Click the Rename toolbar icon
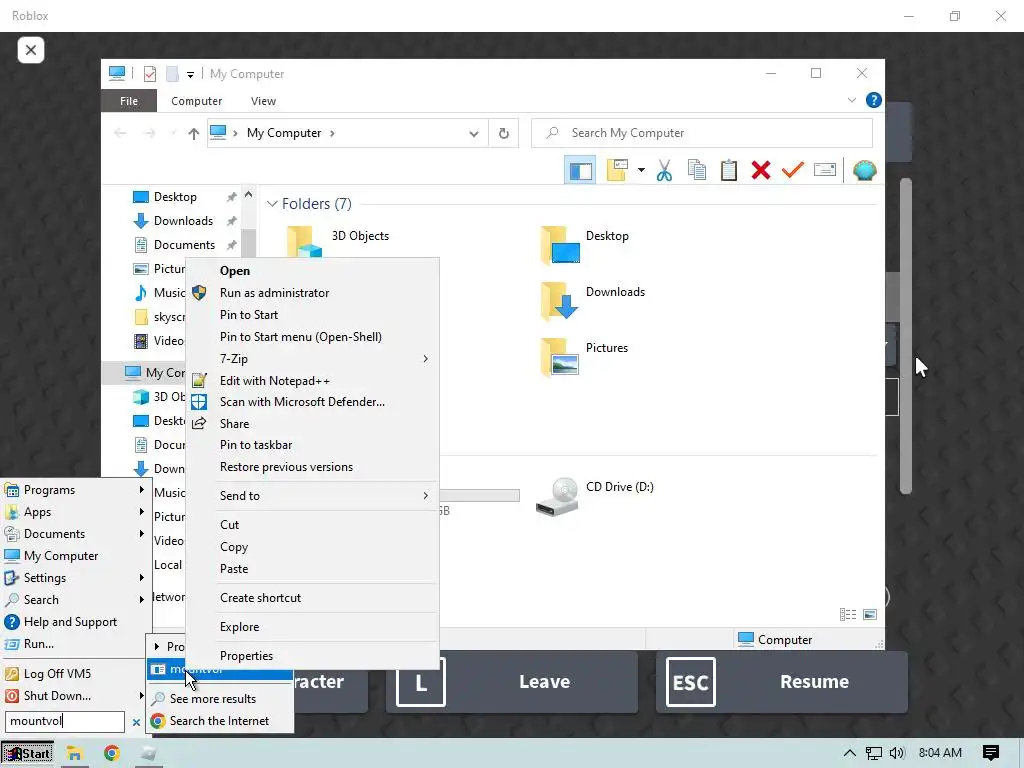This screenshot has width=1024, height=768. coord(825,170)
